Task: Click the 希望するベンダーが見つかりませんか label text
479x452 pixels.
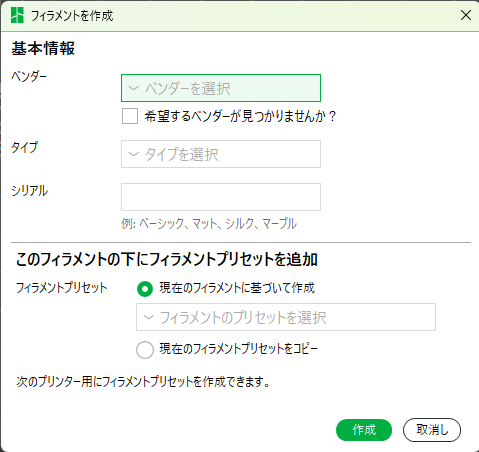Action: tap(240, 116)
